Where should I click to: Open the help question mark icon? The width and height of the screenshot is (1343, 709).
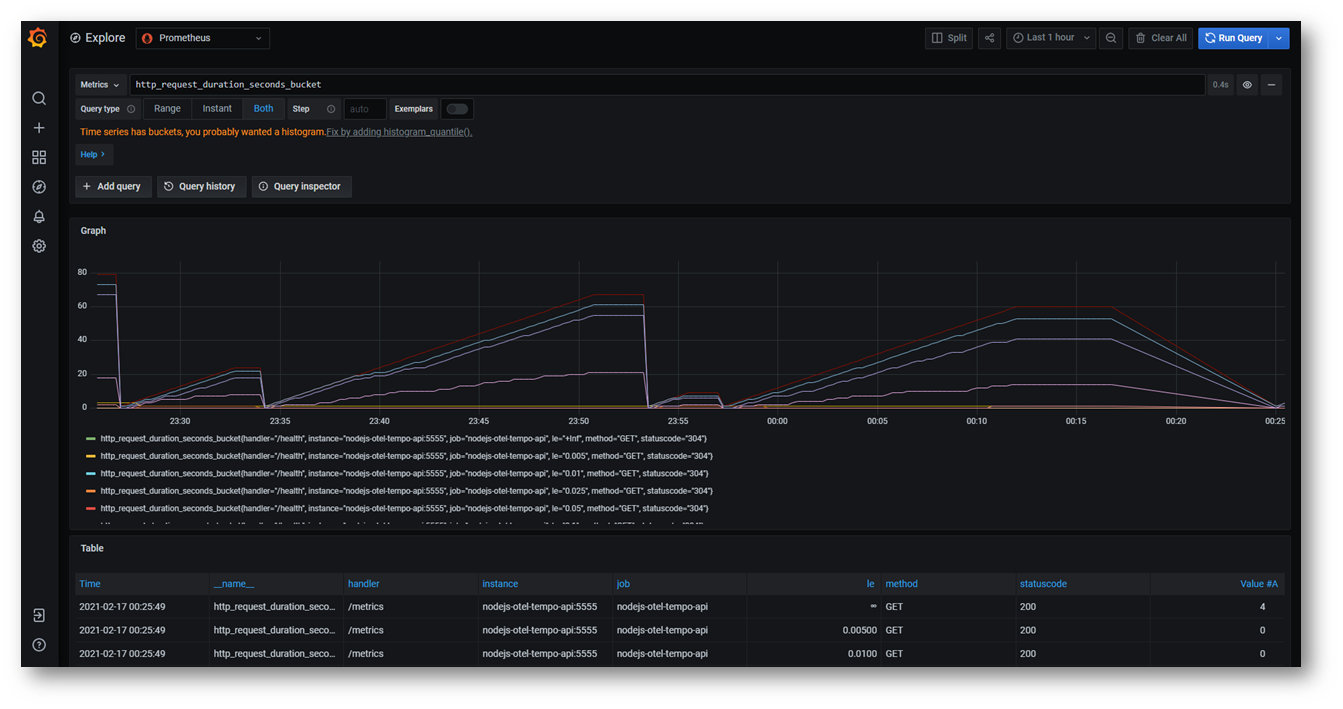click(x=39, y=645)
